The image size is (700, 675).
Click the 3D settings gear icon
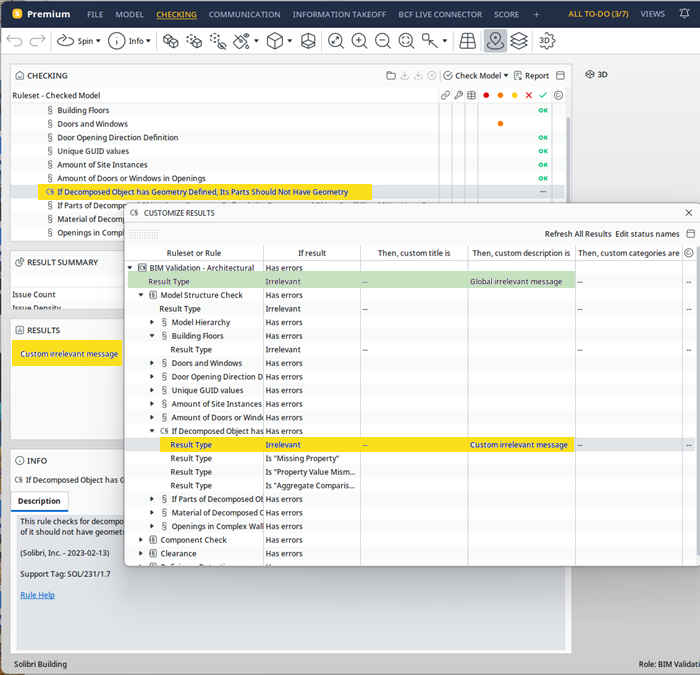(x=547, y=41)
